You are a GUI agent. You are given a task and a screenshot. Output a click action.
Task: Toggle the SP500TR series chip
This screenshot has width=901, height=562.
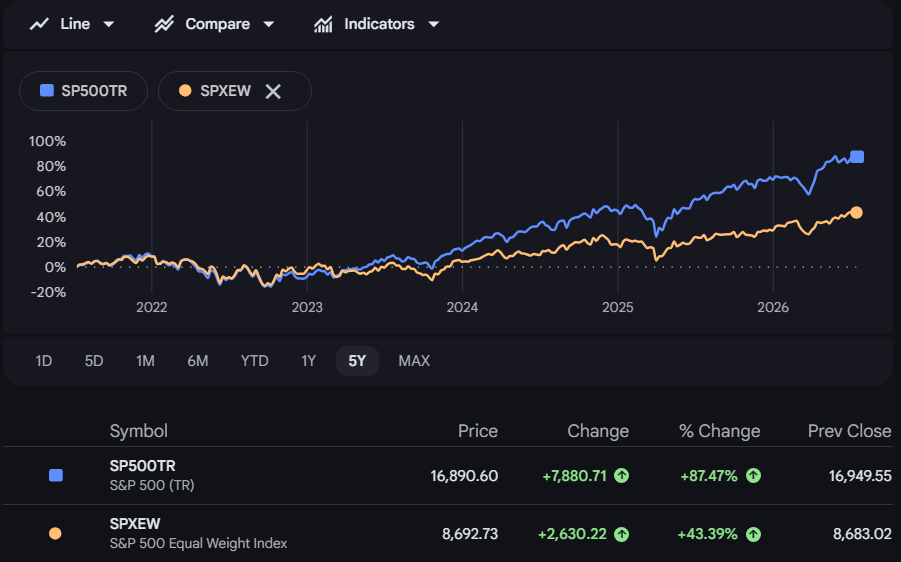pos(83,91)
